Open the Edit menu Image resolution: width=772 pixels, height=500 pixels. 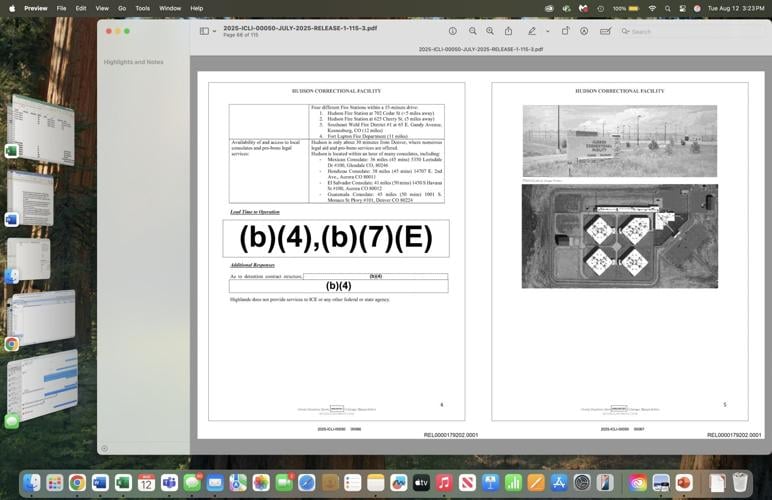81,8
